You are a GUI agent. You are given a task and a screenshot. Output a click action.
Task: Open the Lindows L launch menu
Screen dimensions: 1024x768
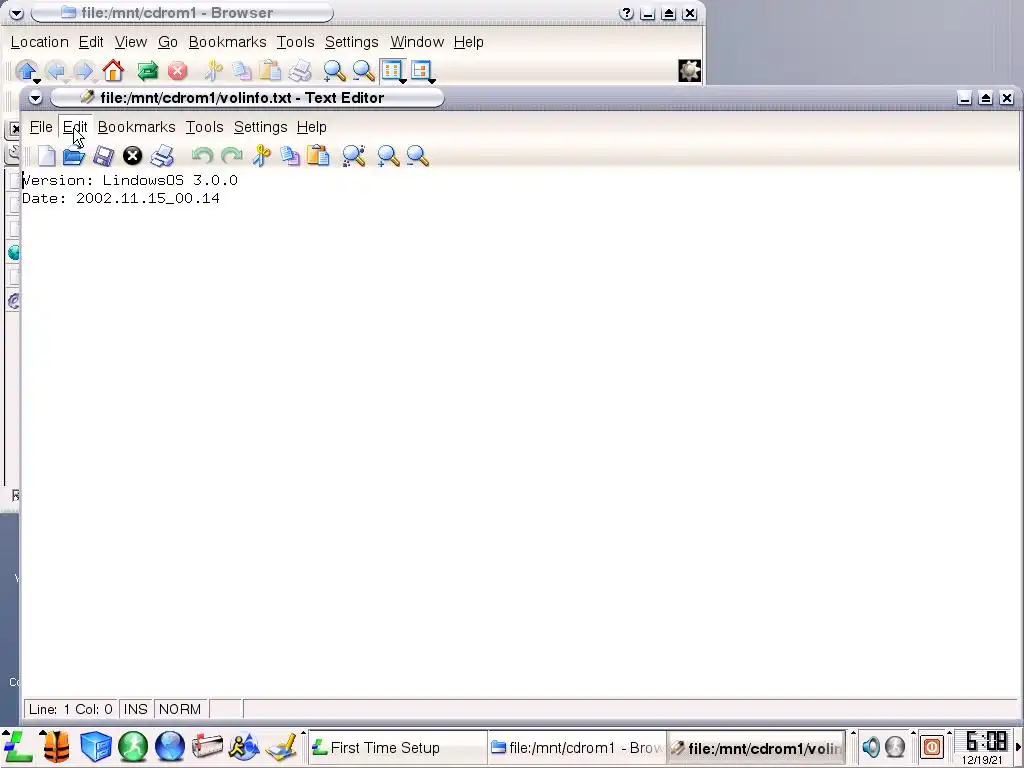tap(18, 747)
